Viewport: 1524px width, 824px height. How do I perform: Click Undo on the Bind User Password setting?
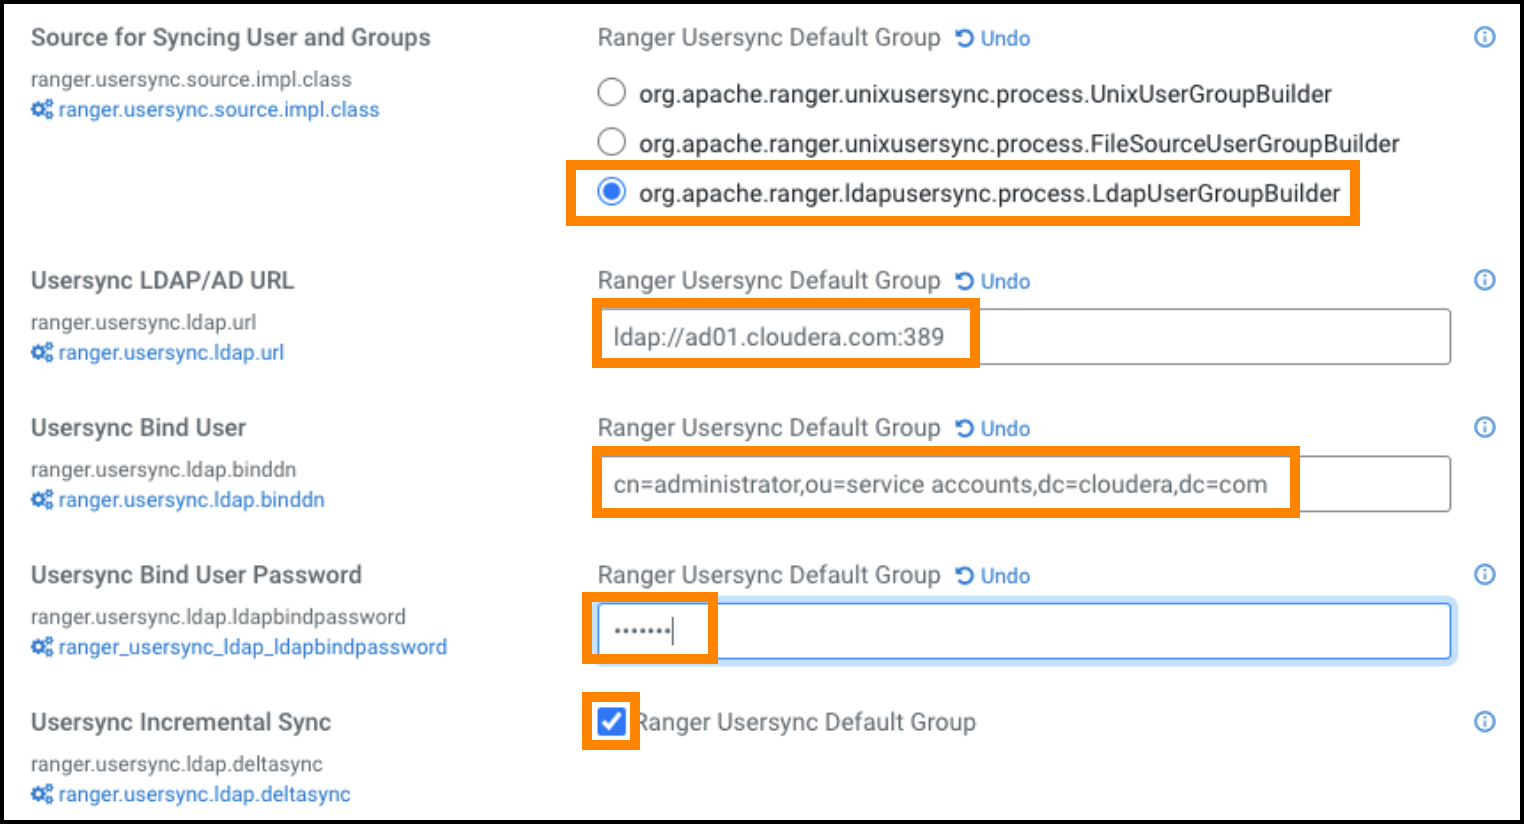1004,576
